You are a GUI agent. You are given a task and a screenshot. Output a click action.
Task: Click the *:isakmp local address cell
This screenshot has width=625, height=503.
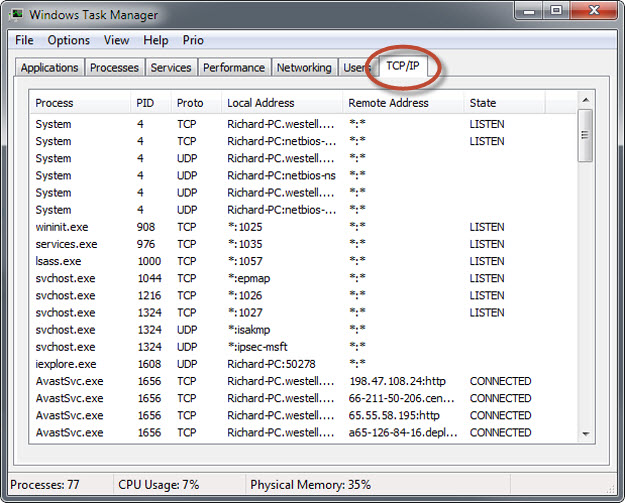[x=249, y=330]
